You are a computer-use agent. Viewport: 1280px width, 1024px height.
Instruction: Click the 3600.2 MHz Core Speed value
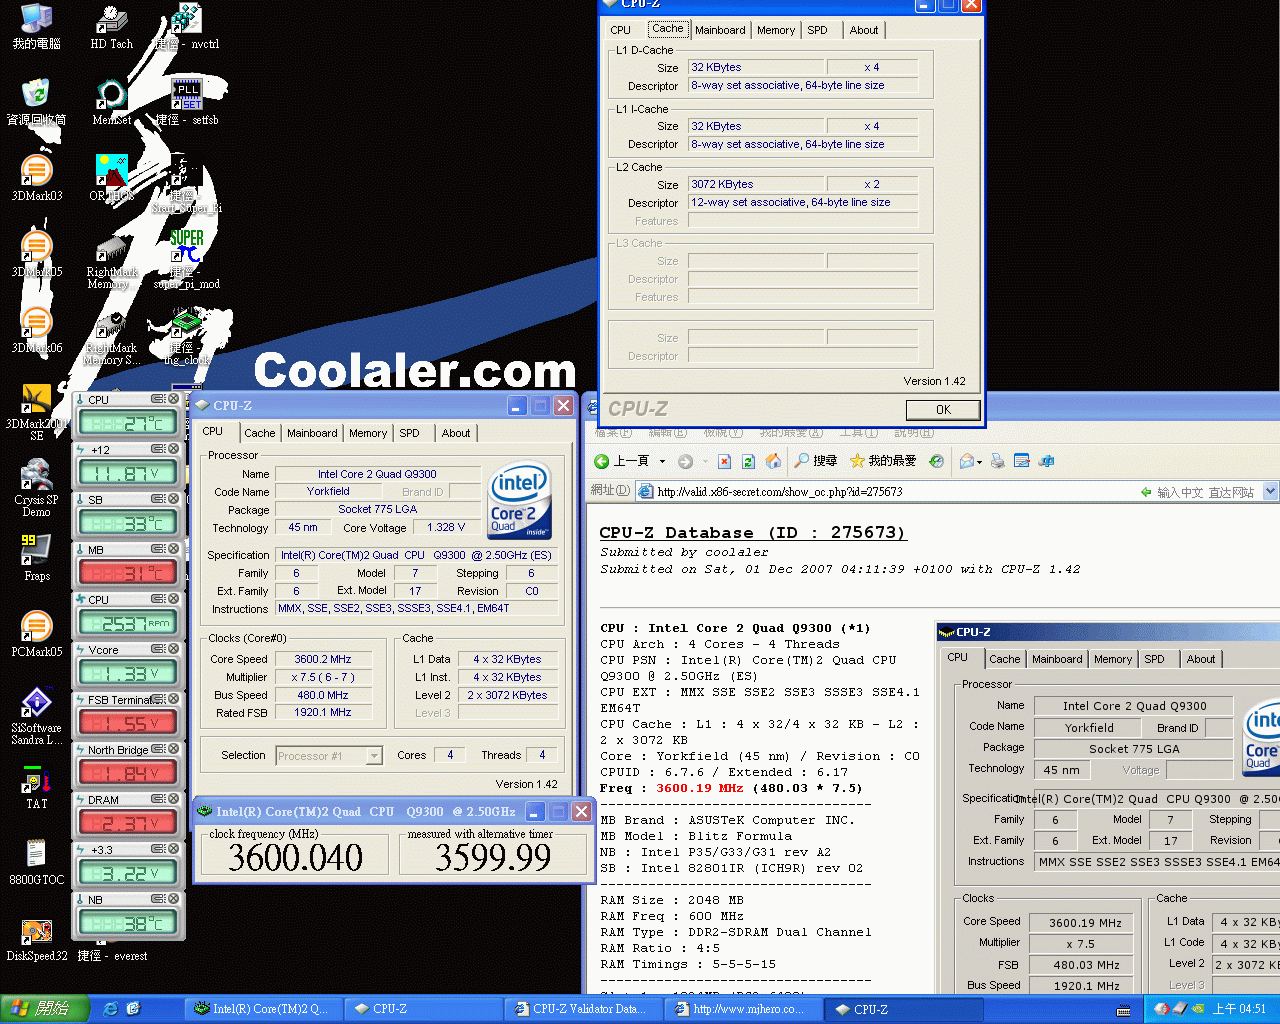coord(323,659)
